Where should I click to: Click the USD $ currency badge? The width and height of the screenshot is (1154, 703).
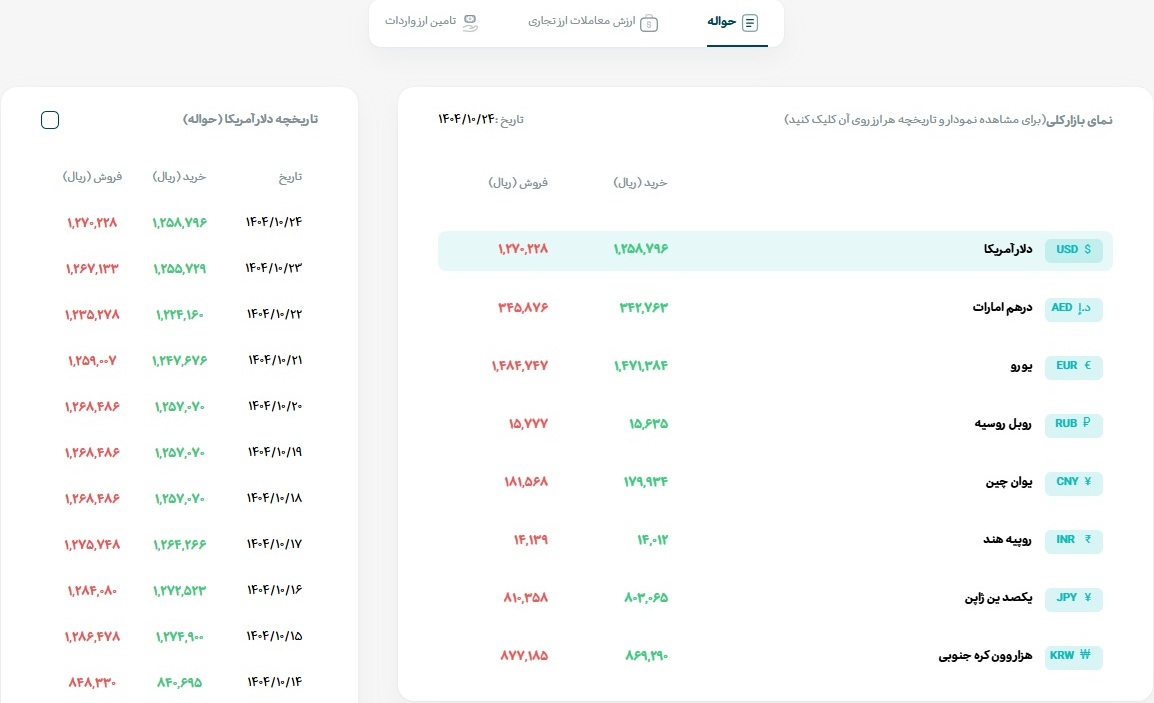[1073, 250]
